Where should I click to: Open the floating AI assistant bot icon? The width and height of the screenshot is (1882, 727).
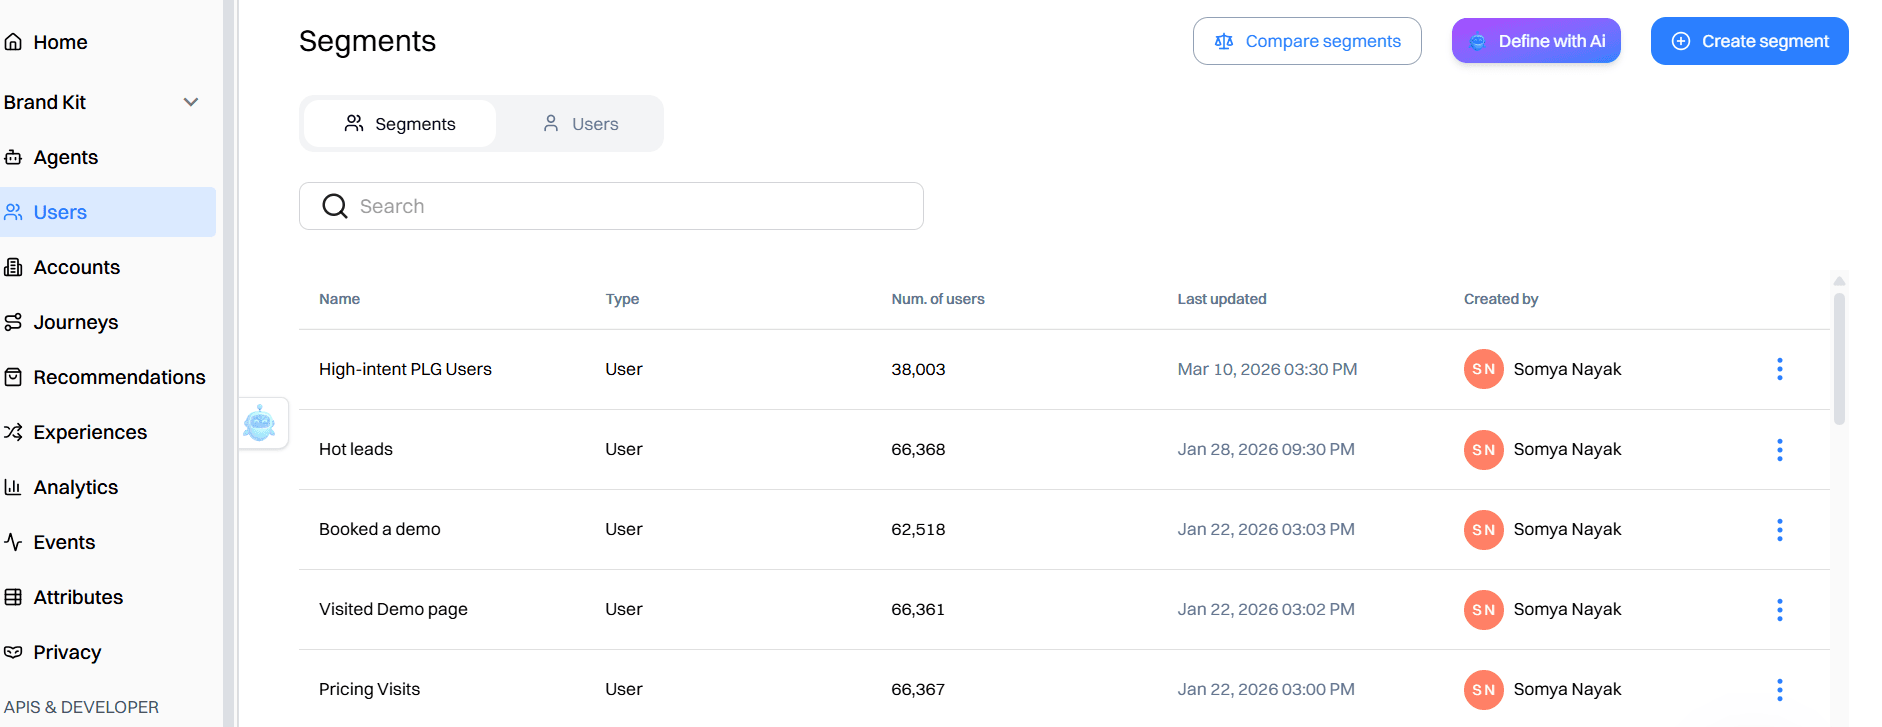tap(260, 423)
